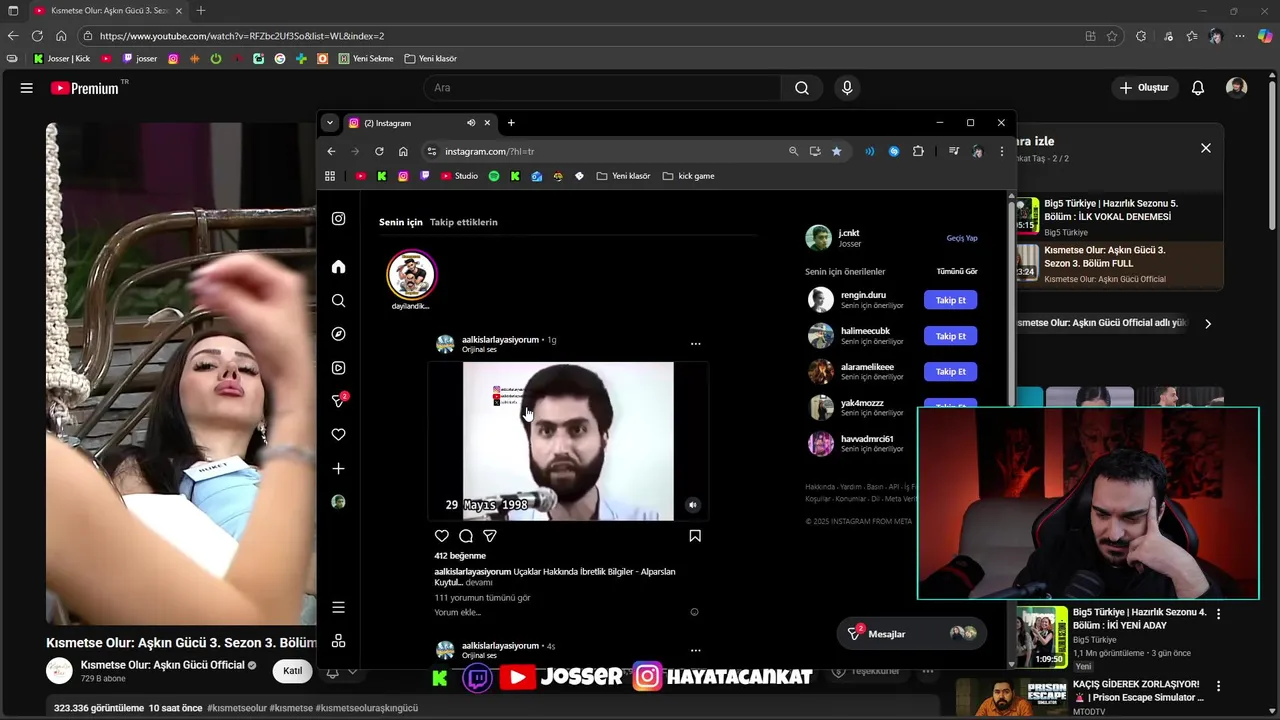Like the aalkislarlayasiyorum post
The width and height of the screenshot is (1280, 720).
point(441,536)
